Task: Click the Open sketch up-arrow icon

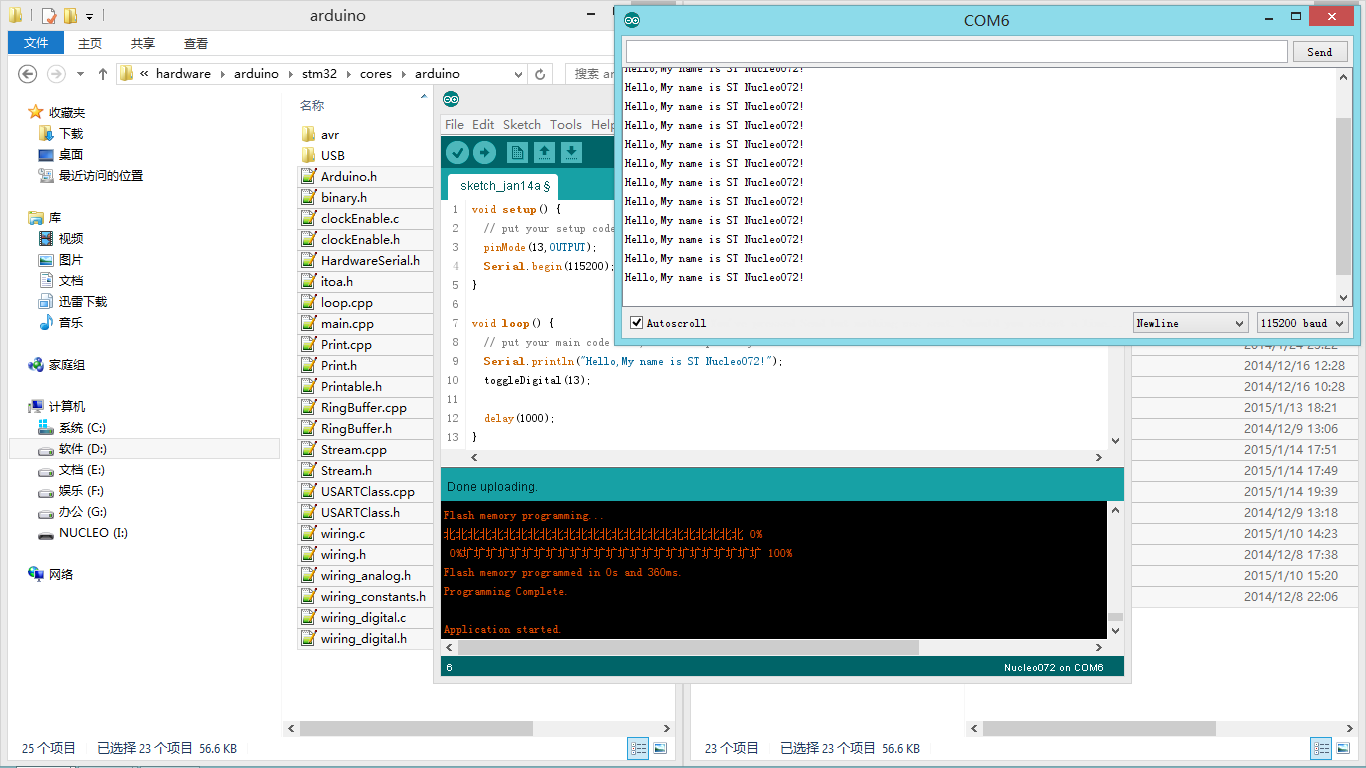Action: coord(544,152)
